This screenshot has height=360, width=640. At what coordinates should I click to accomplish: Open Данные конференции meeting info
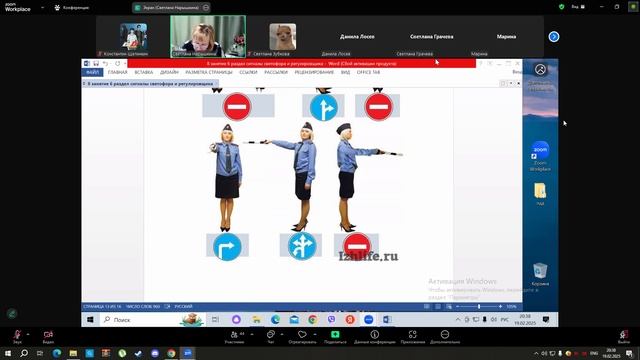pyautogui.click(x=374, y=336)
